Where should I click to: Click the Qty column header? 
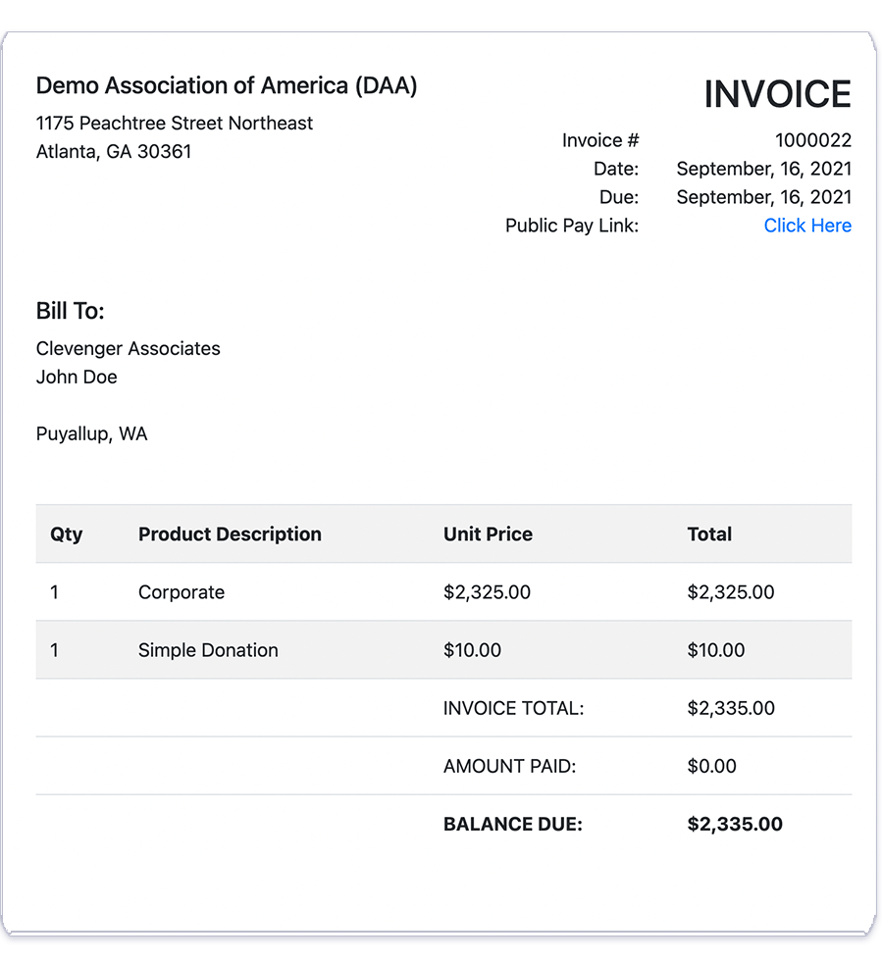click(x=65, y=534)
